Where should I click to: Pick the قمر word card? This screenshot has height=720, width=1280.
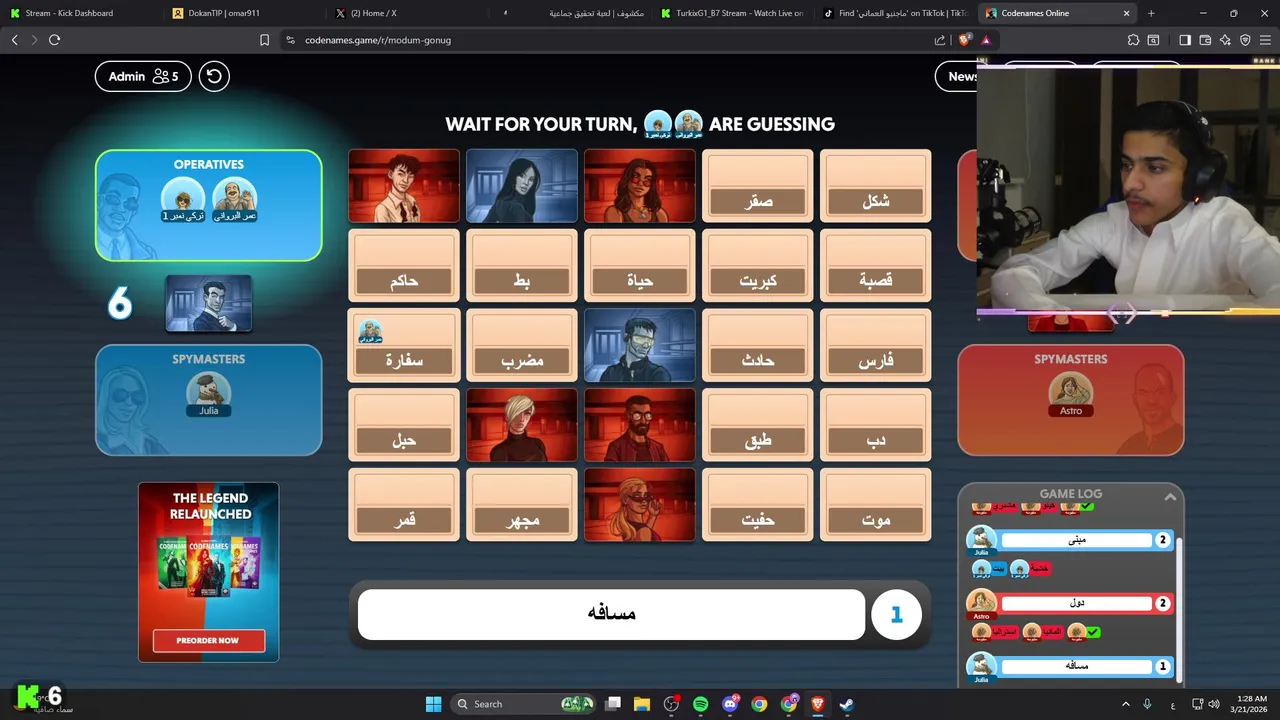point(404,506)
